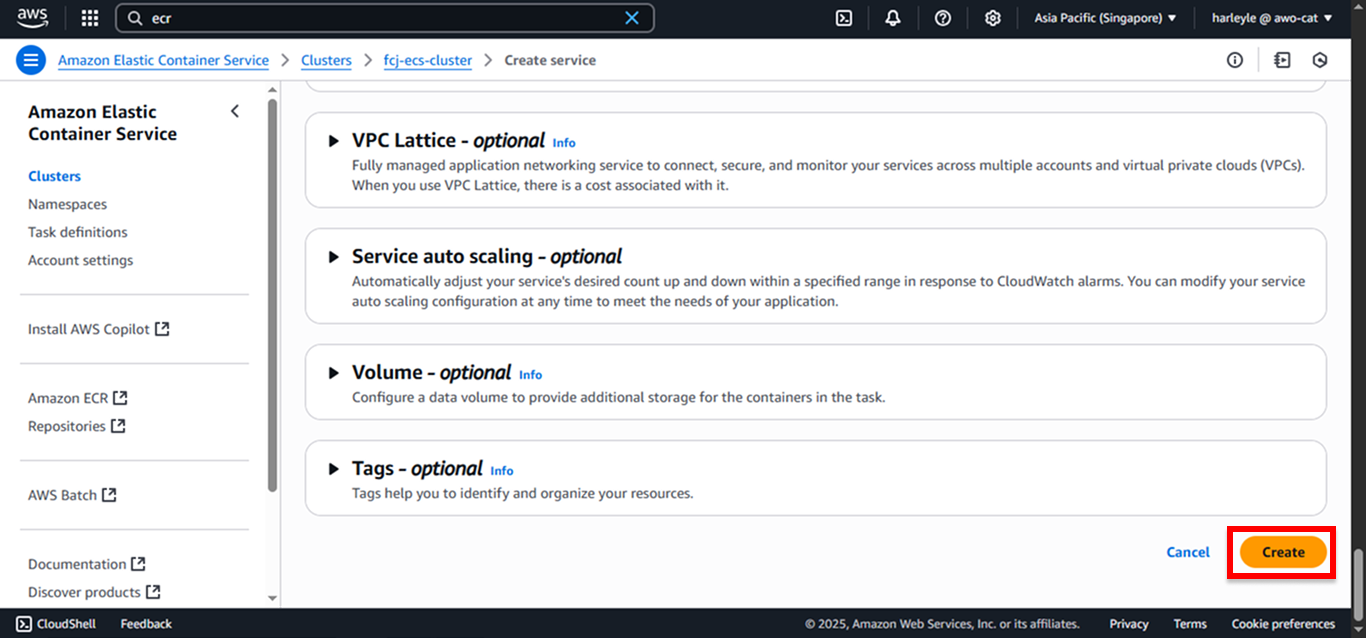
Task: Open the settings gear in top bar
Action: [992, 18]
